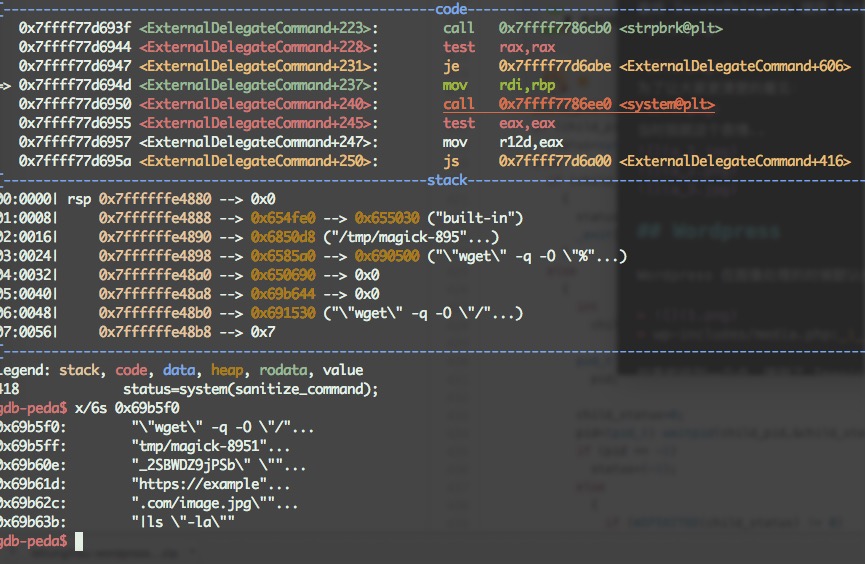Click 'data' word in the legend
This screenshot has height=564, width=865.
point(179,370)
